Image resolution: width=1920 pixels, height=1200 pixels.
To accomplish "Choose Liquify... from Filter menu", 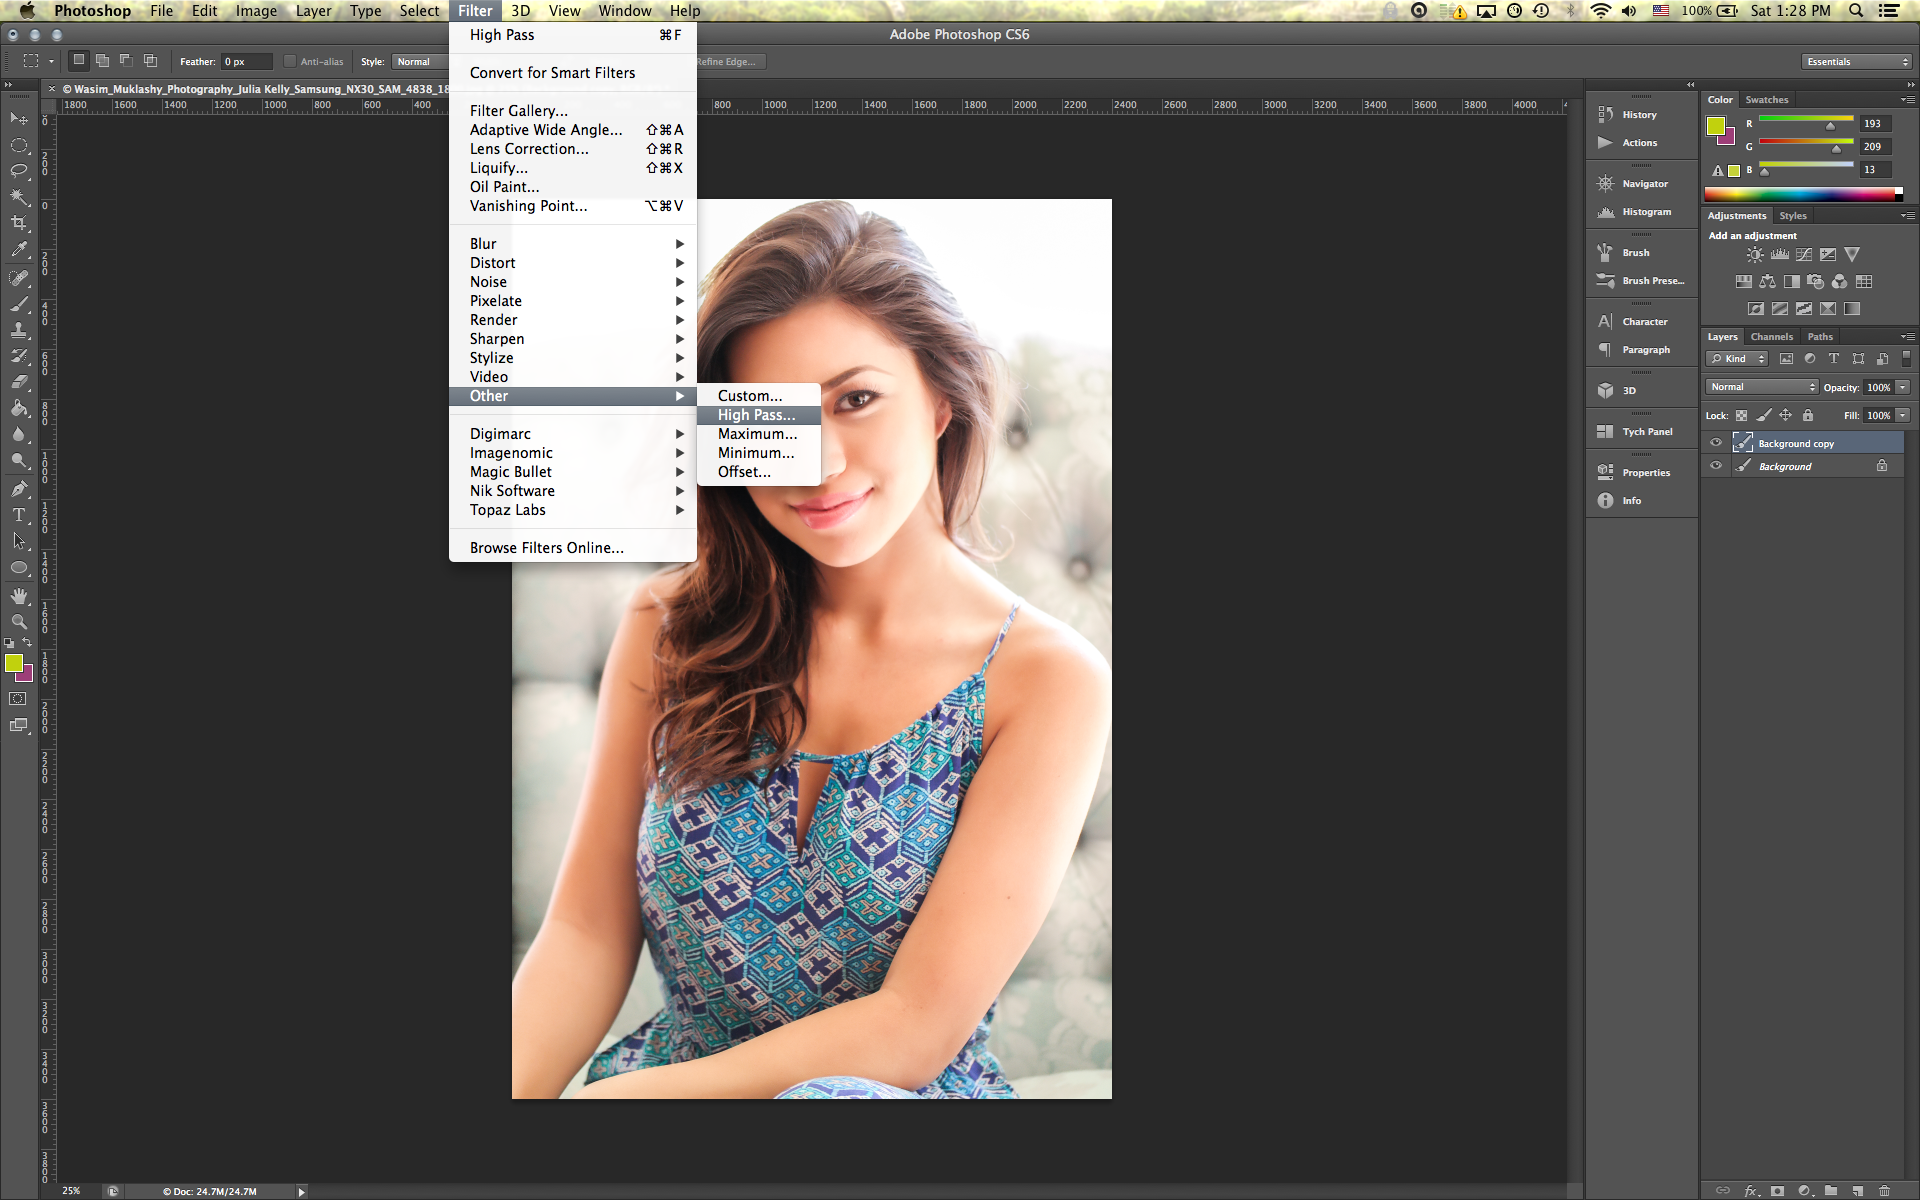I will (573, 168).
